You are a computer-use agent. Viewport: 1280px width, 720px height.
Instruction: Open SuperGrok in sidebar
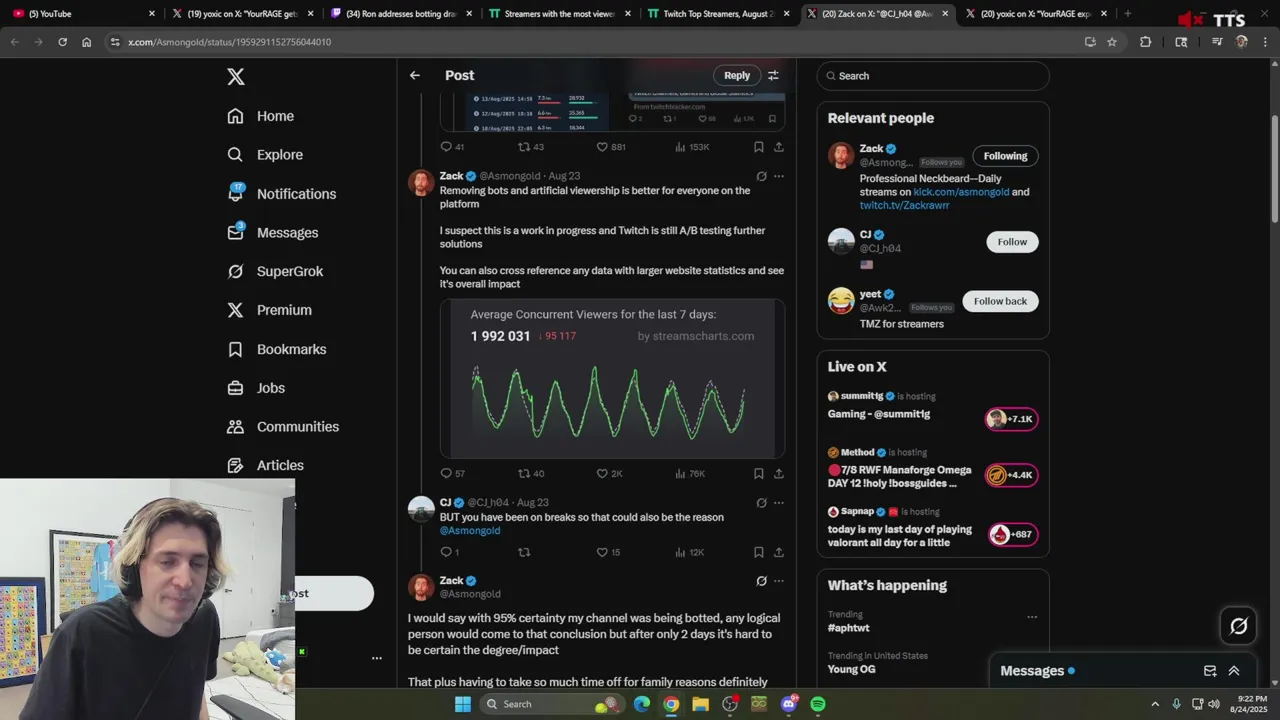pos(275,271)
